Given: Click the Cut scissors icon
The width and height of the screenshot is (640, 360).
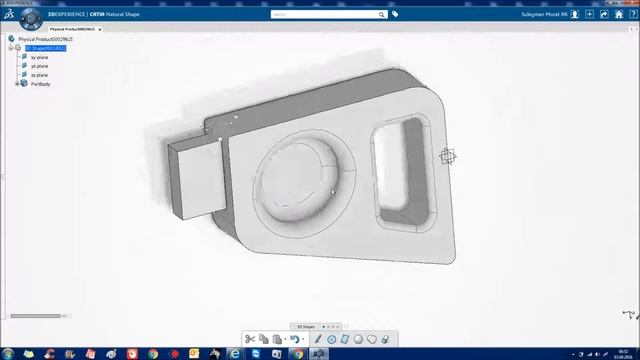Looking at the screenshot, I should tap(250, 339).
